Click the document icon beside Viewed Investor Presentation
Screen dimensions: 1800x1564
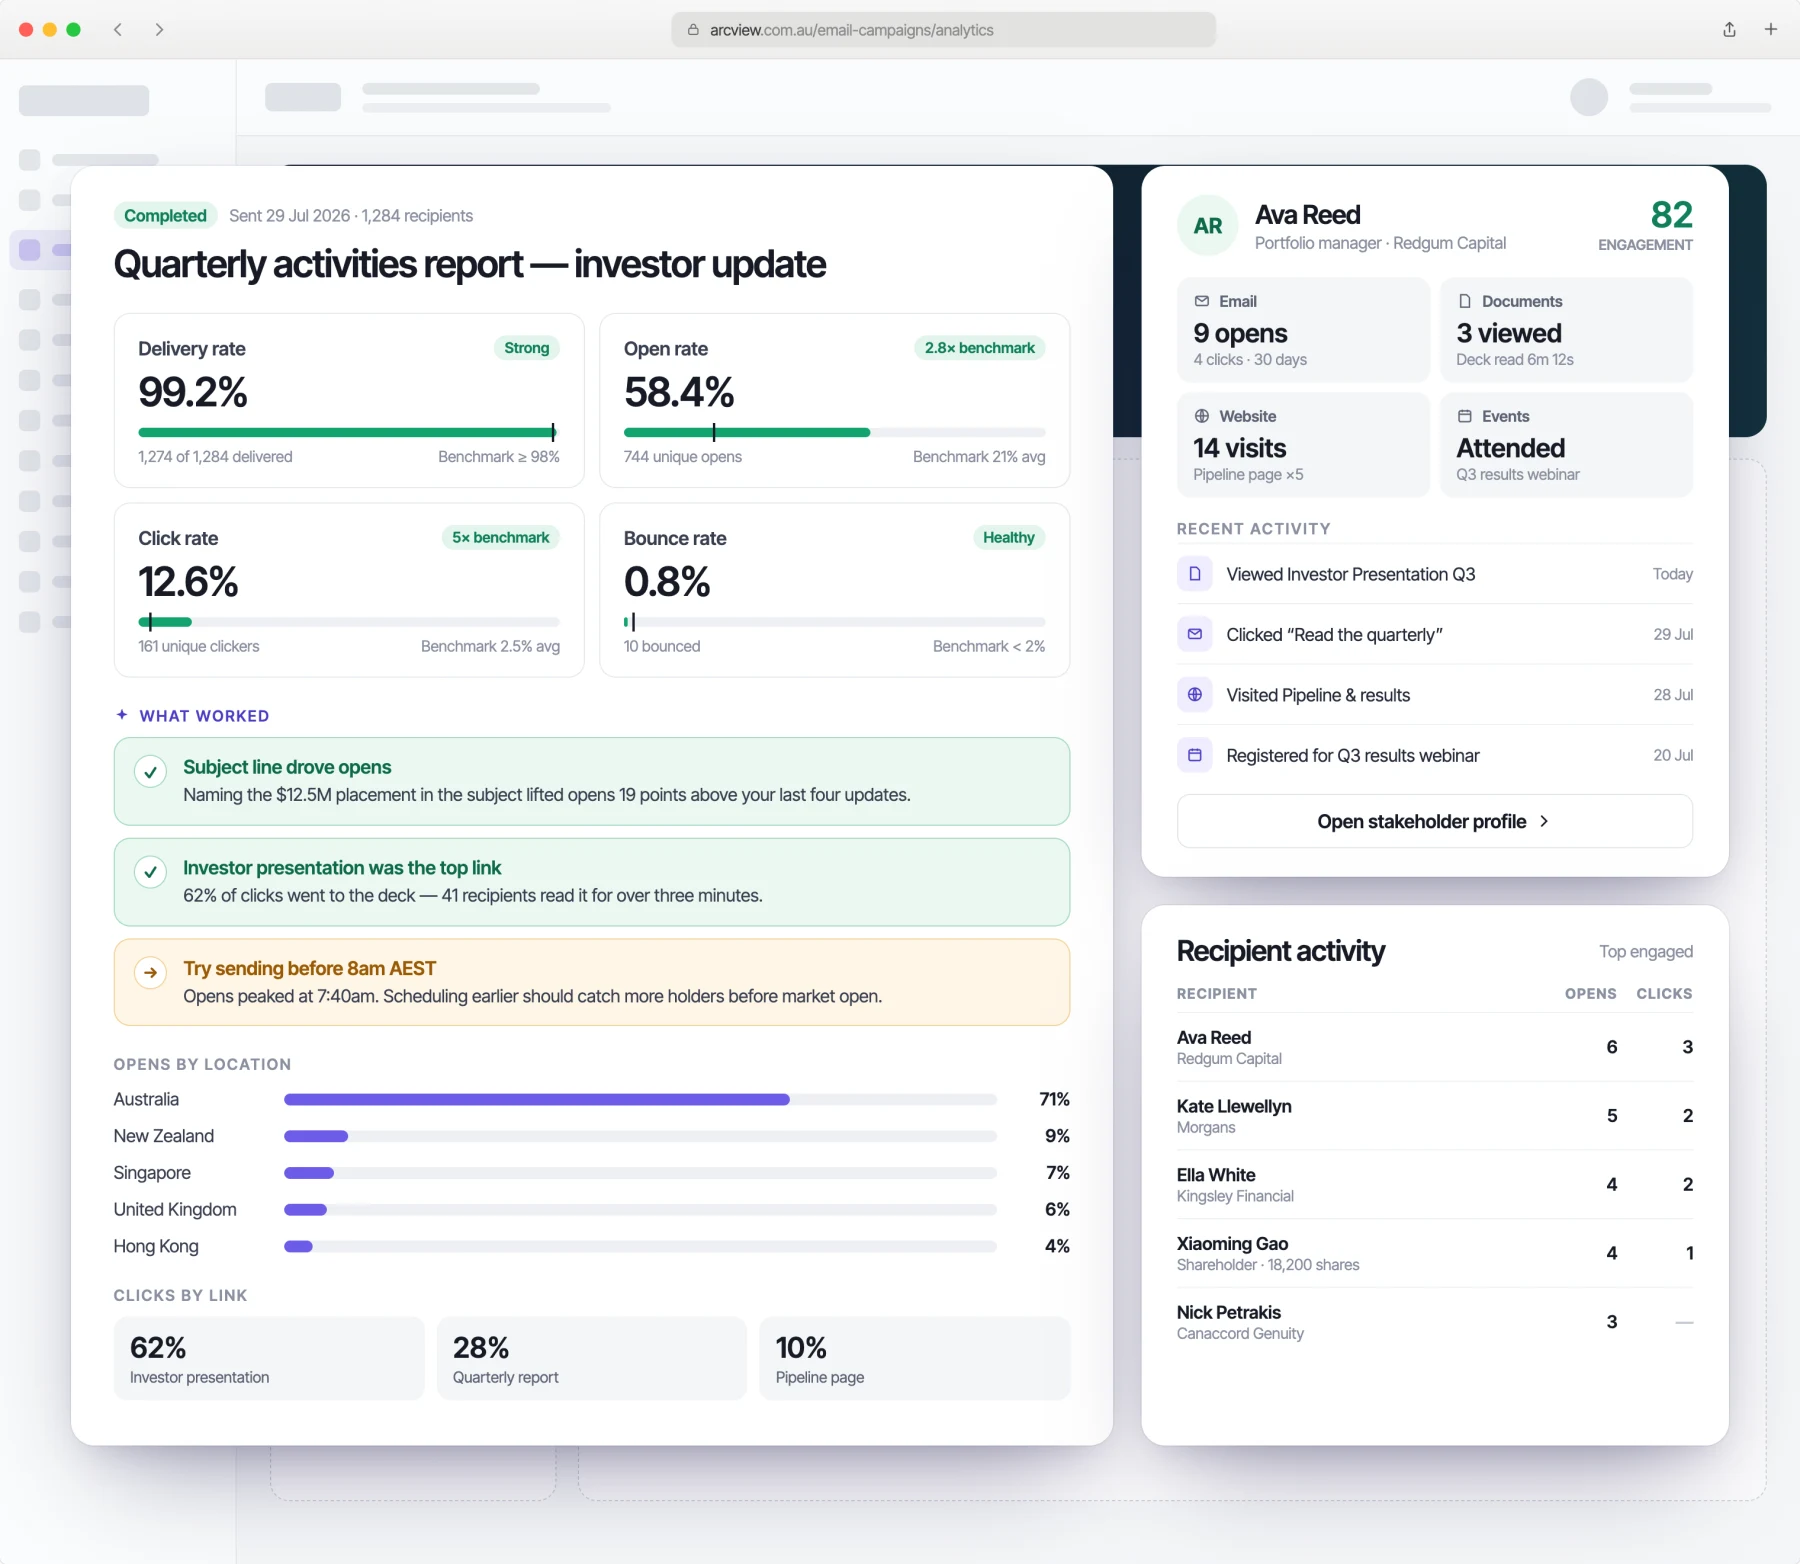[1194, 574]
